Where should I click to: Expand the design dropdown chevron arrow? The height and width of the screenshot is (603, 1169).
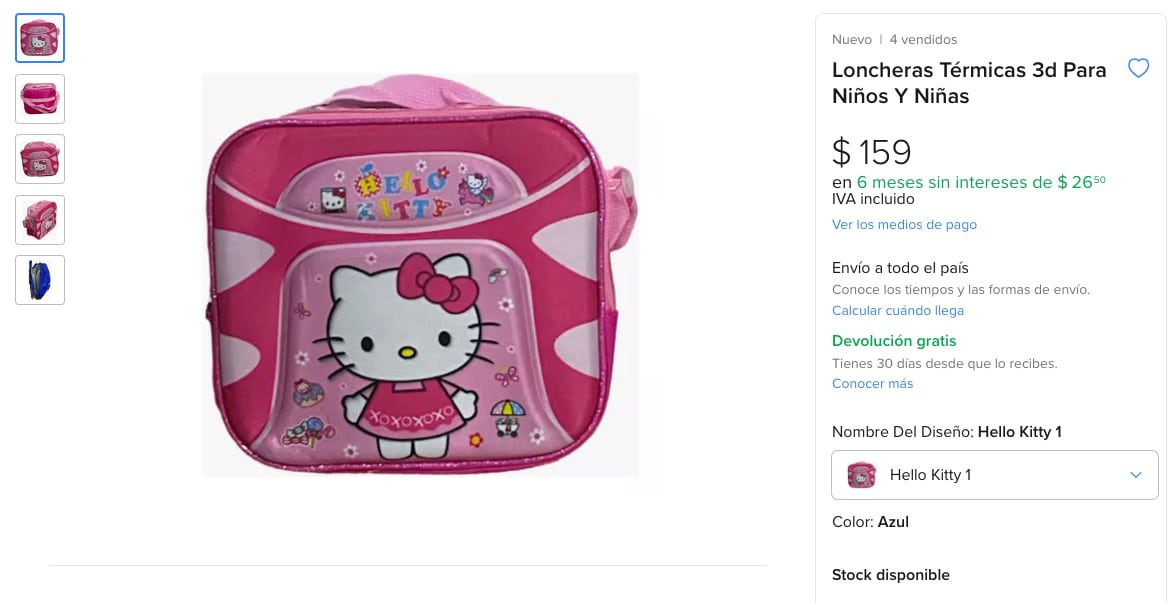click(x=1136, y=475)
